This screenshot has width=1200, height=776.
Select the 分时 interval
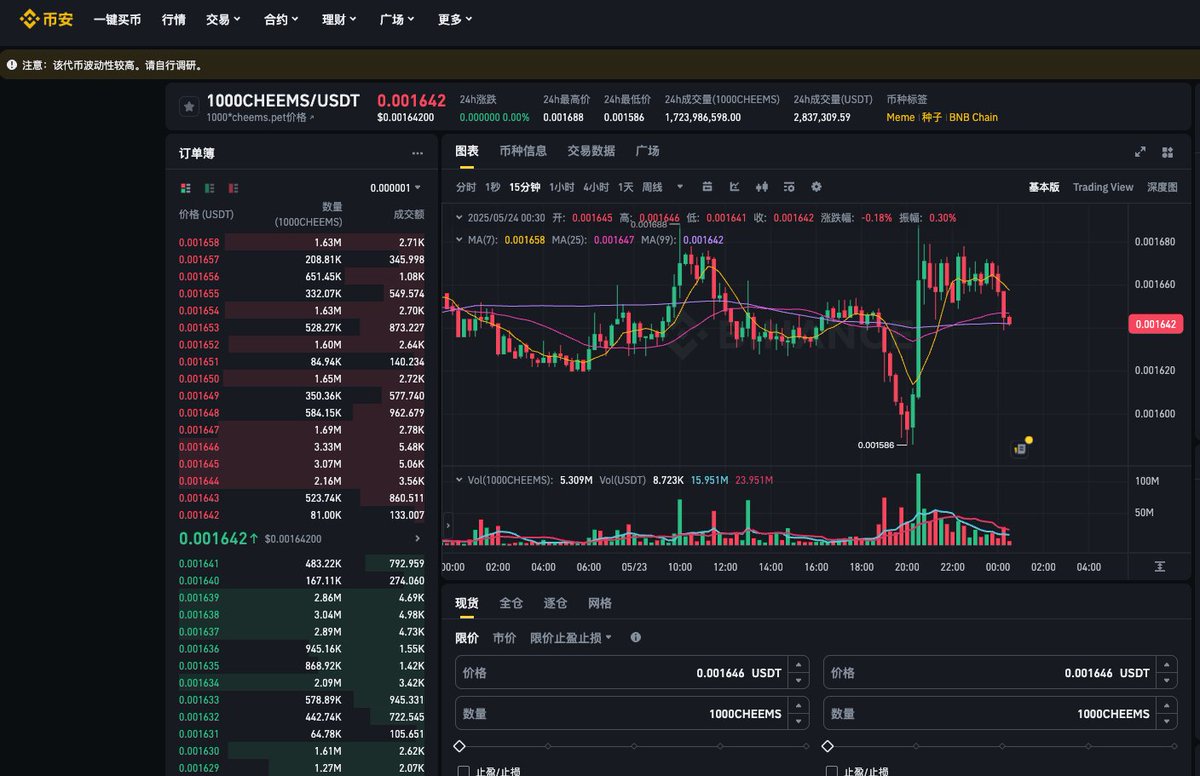coord(466,187)
